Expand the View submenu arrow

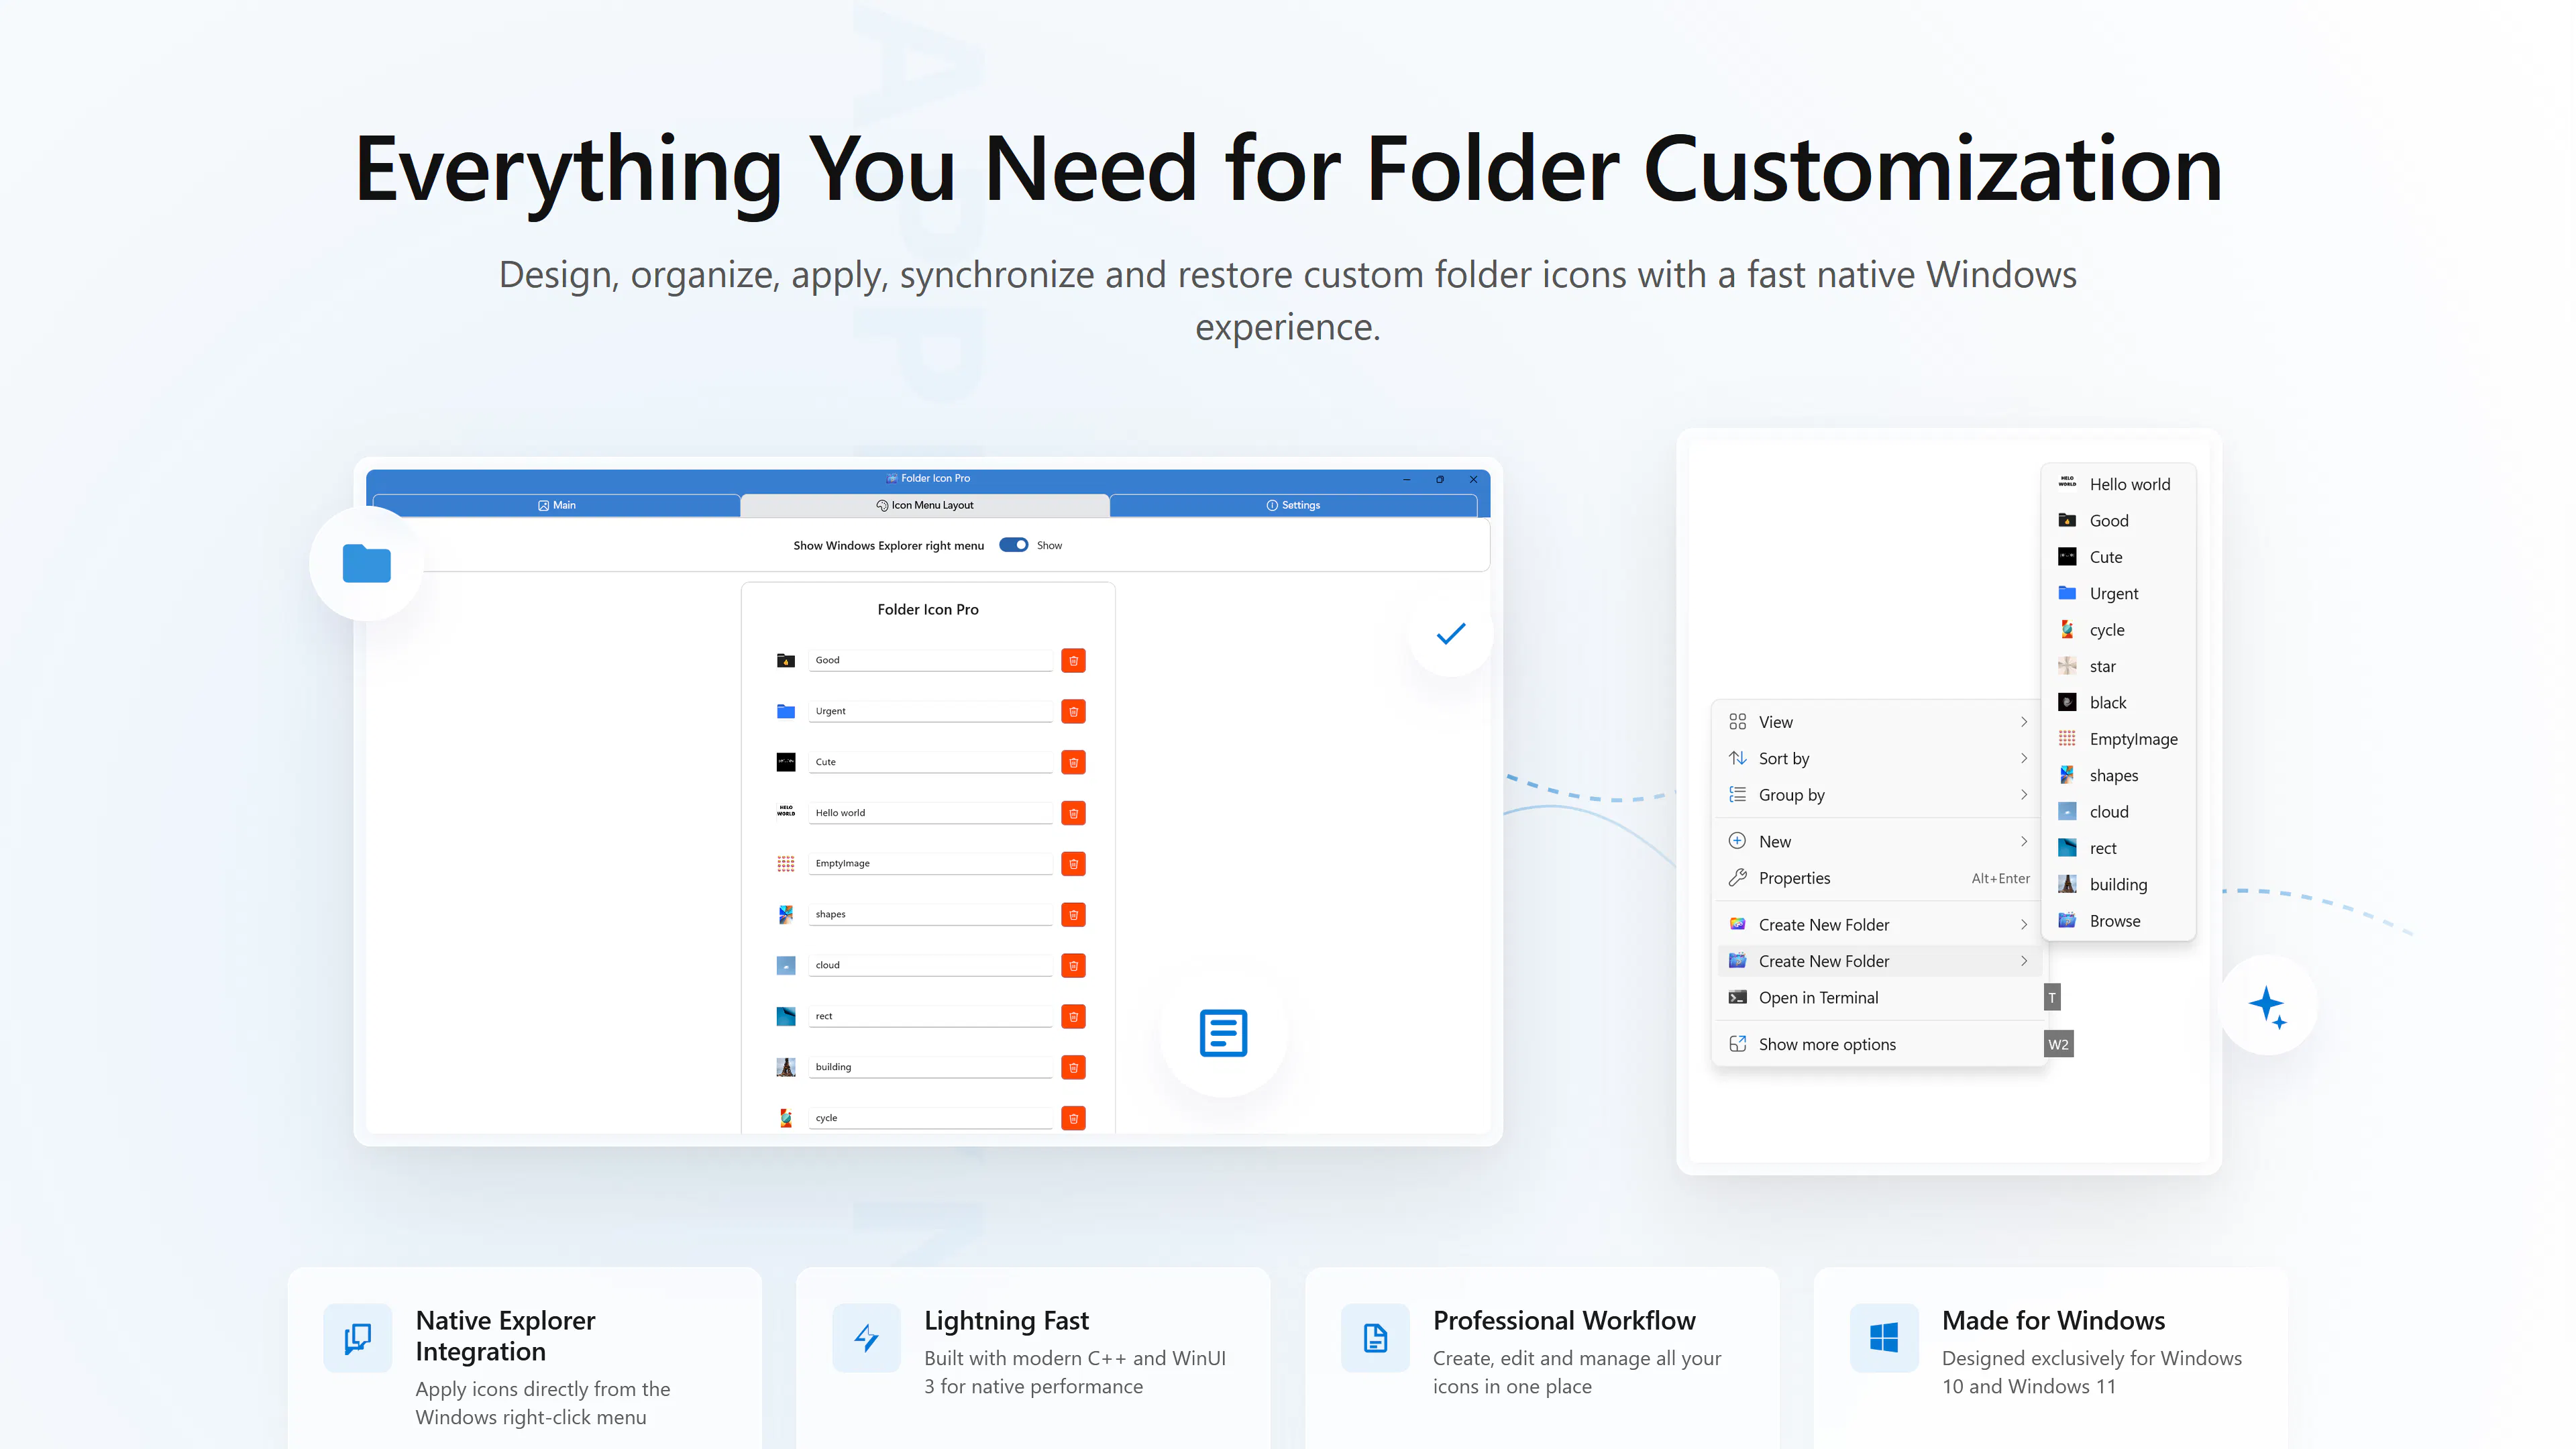(2024, 722)
